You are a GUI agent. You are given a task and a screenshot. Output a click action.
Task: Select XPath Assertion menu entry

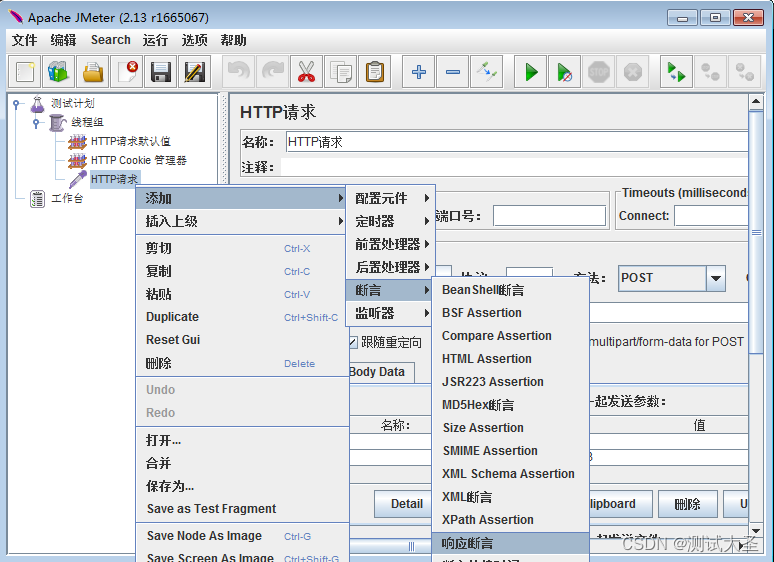click(x=510, y=520)
